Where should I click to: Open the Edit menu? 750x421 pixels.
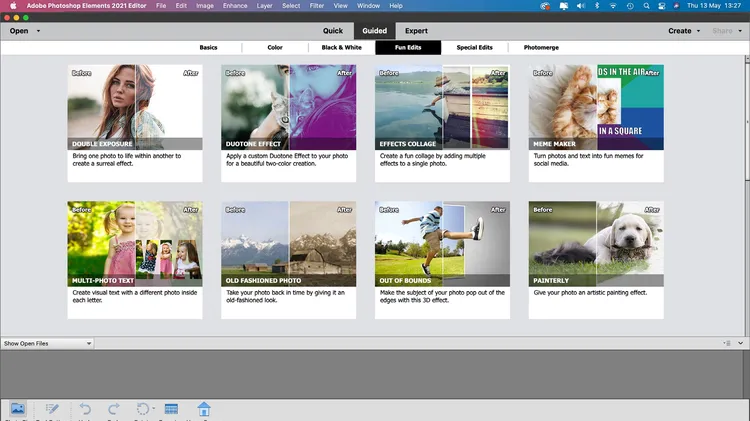pos(181,6)
